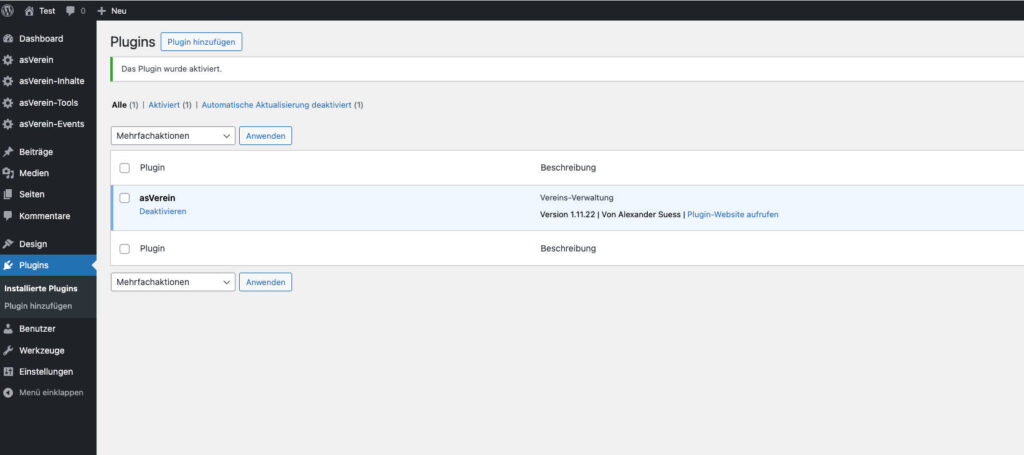Open the Einstellungen menu item

click(x=46, y=371)
